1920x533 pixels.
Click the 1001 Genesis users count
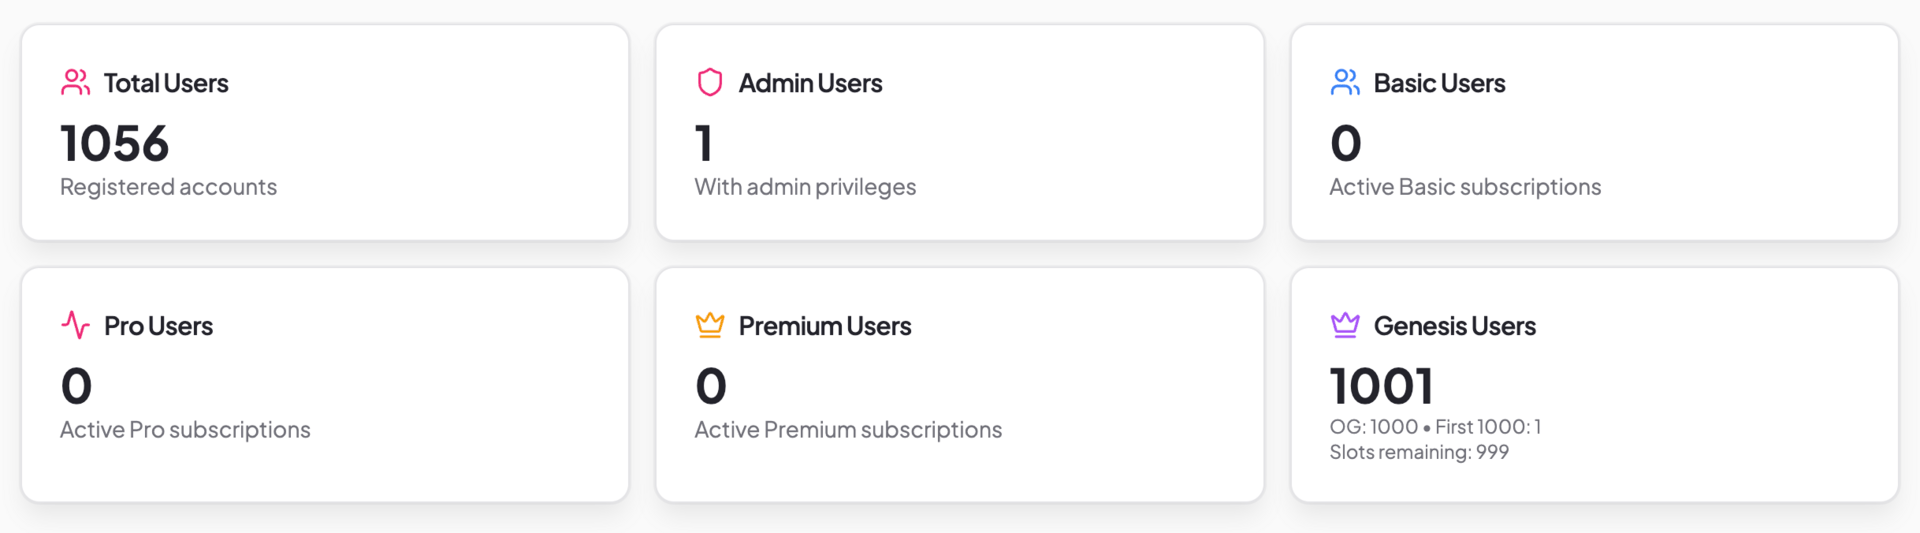1381,386
